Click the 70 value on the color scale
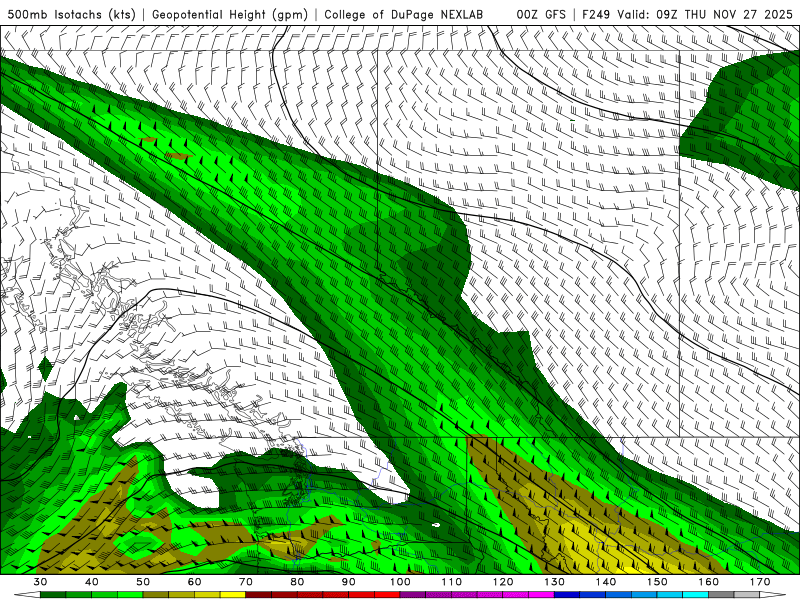Image resolution: width=800 pixels, height=600 pixels. (x=246, y=582)
